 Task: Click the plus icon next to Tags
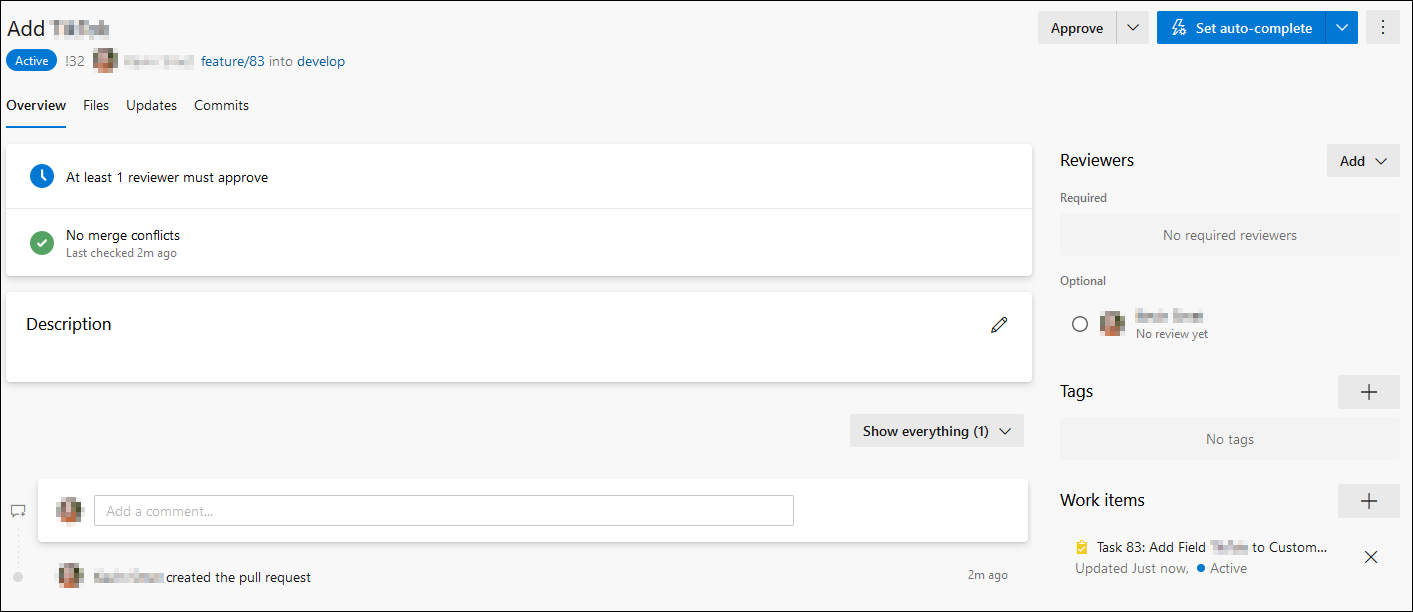coord(1368,392)
